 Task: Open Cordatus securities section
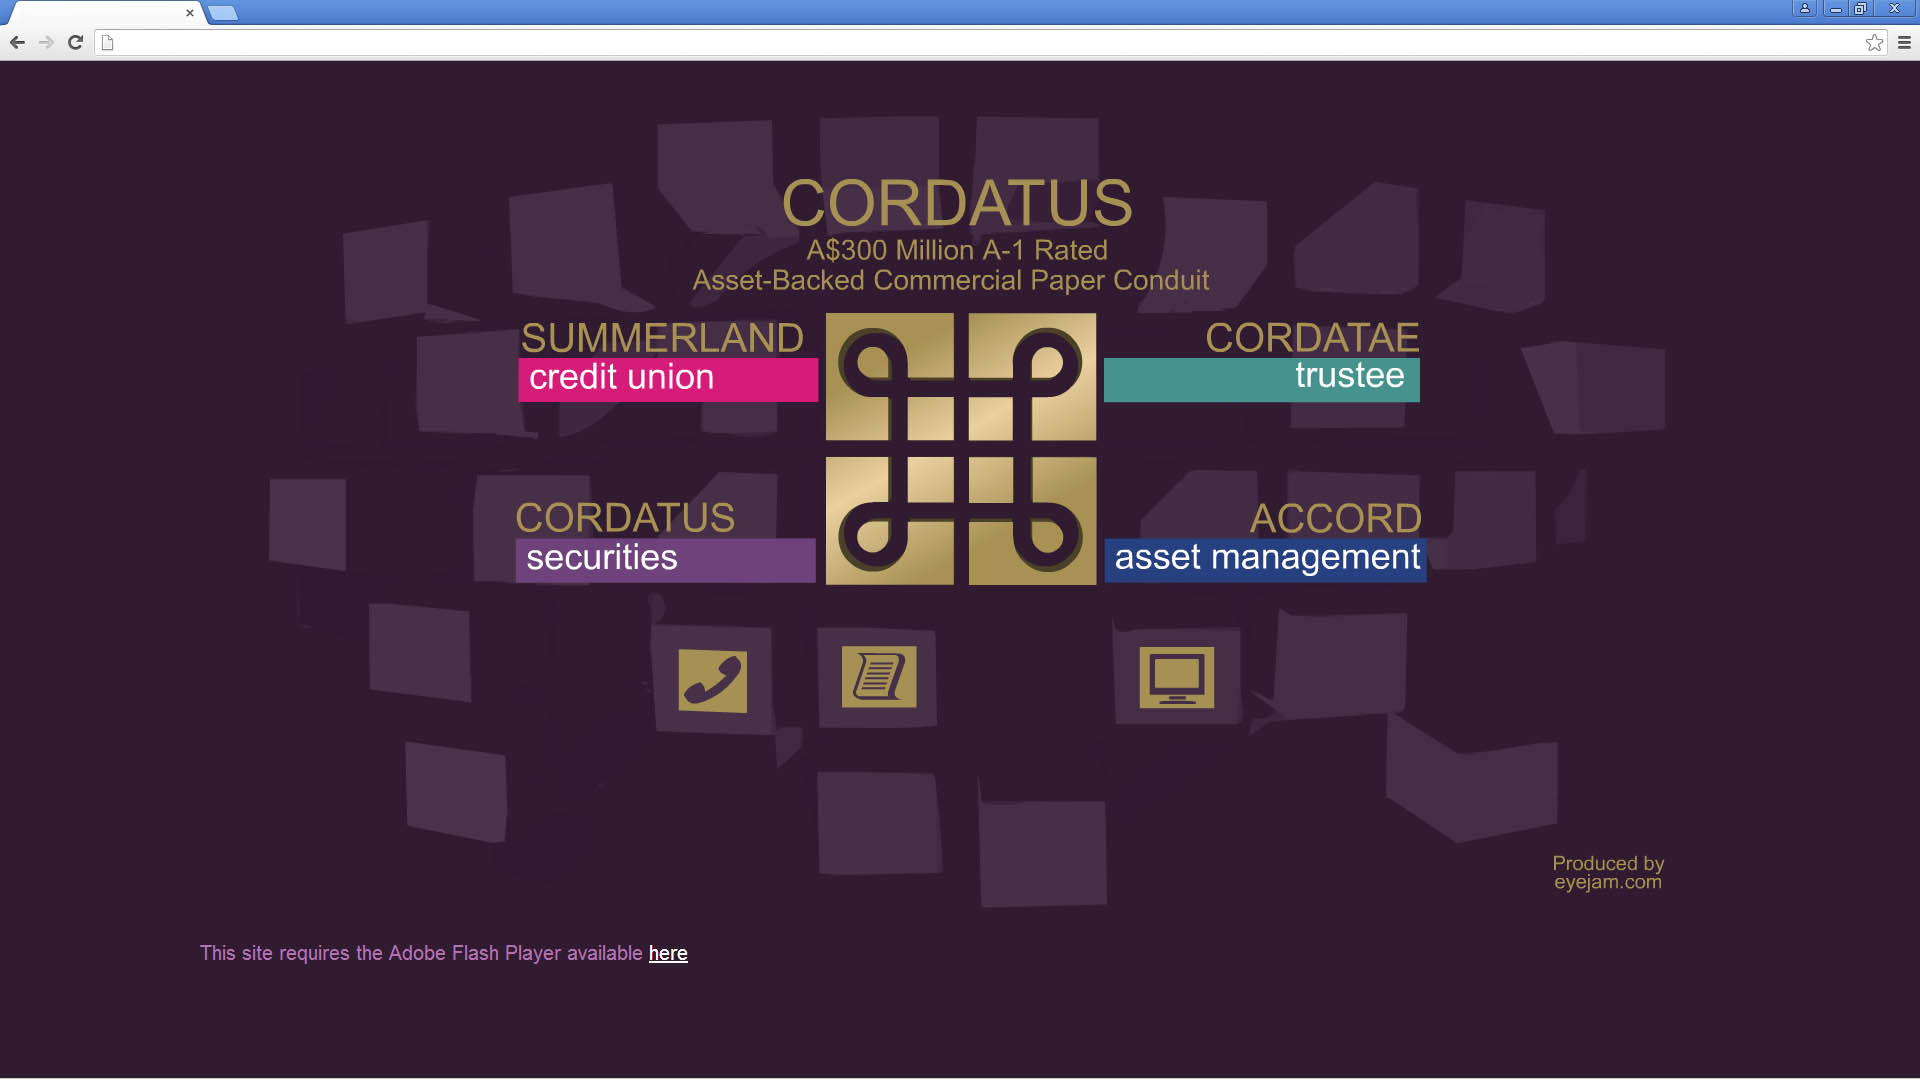pos(665,540)
